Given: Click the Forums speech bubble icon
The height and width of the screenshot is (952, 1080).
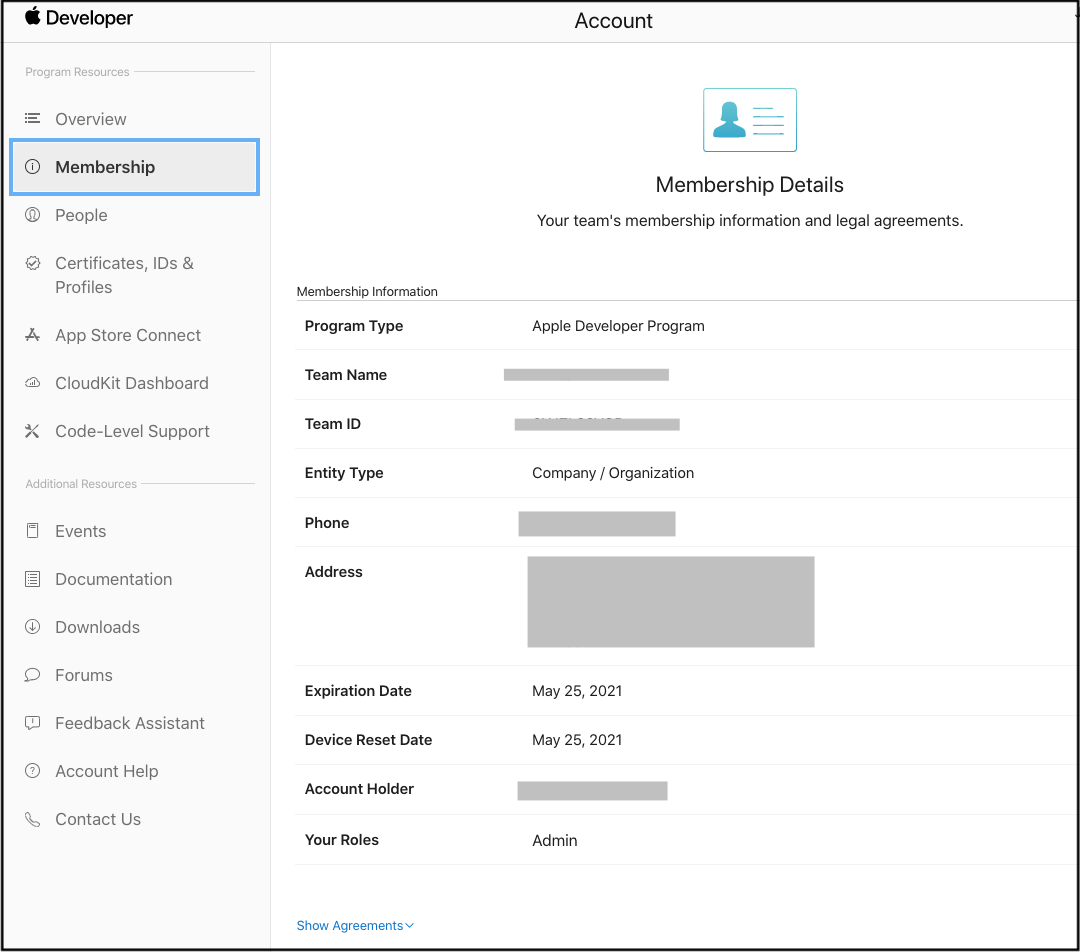Looking at the screenshot, I should (33, 675).
